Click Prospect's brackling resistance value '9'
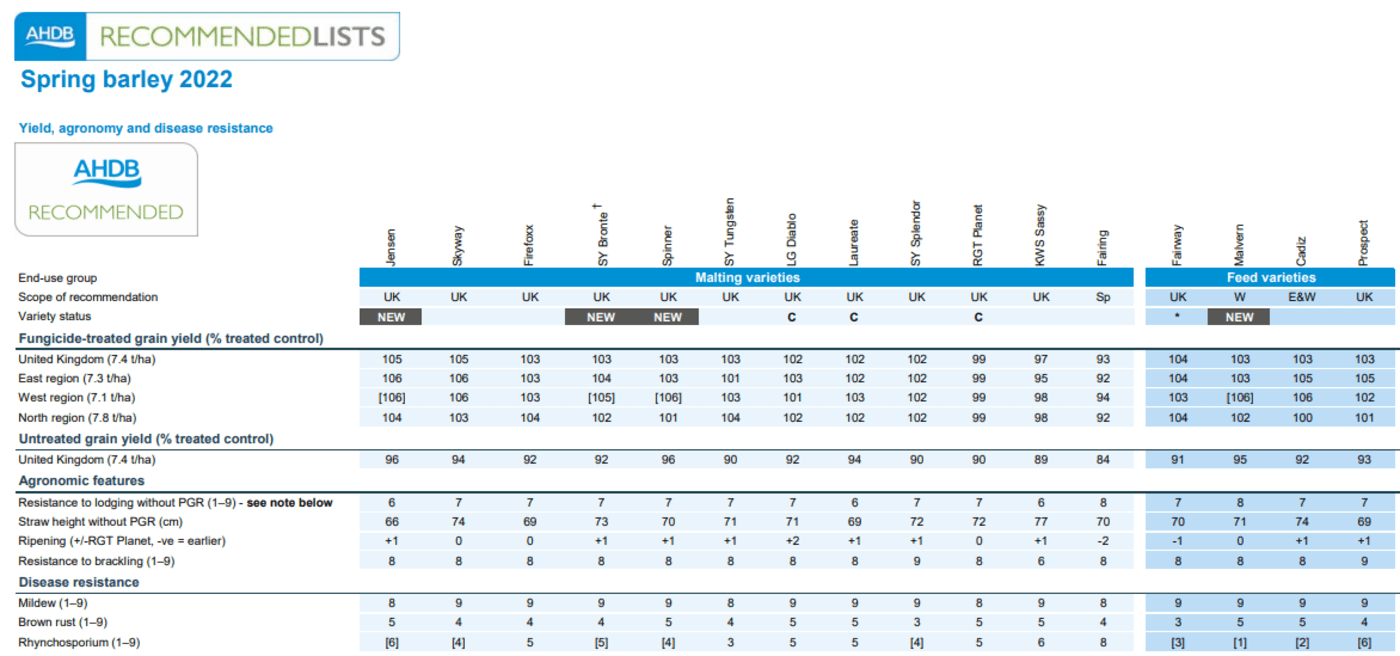 tap(1365, 561)
